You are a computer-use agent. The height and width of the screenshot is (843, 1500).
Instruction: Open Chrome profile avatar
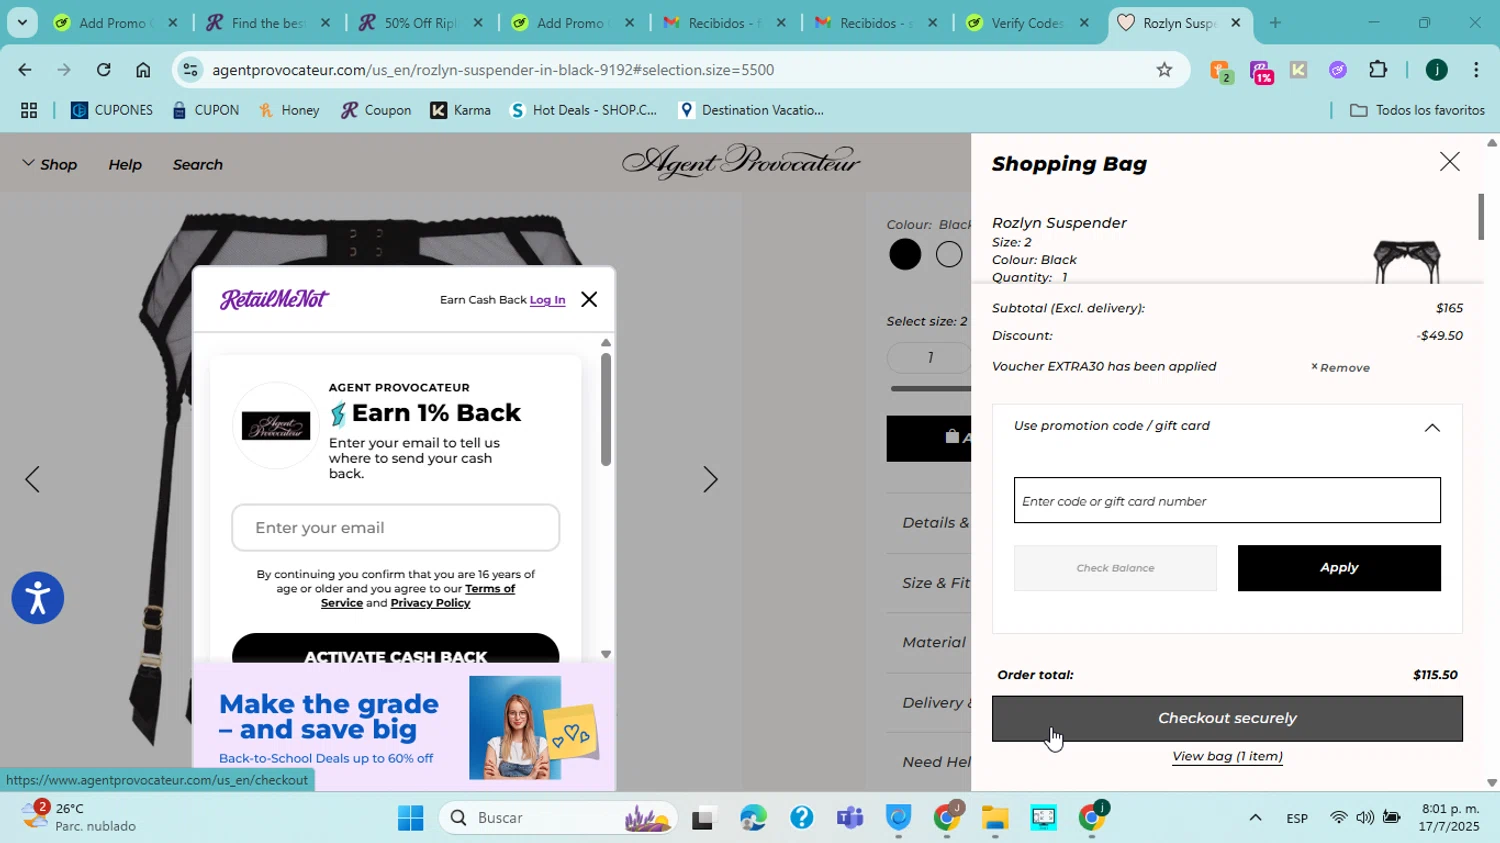(1437, 70)
